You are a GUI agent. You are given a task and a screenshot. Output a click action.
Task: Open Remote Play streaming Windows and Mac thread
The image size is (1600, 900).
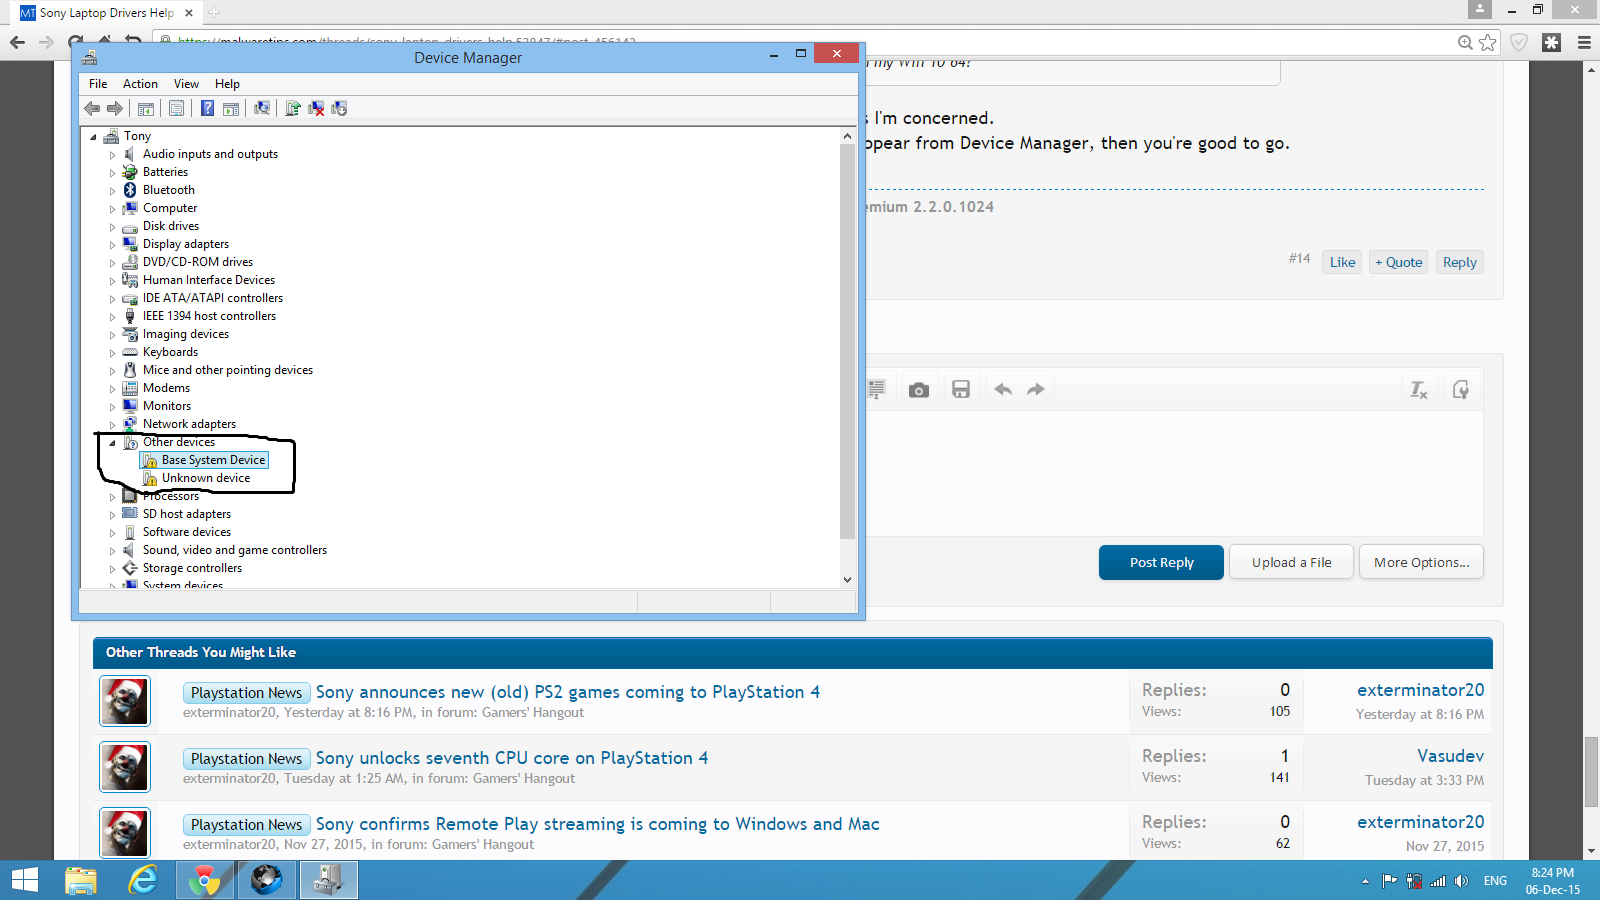(598, 824)
